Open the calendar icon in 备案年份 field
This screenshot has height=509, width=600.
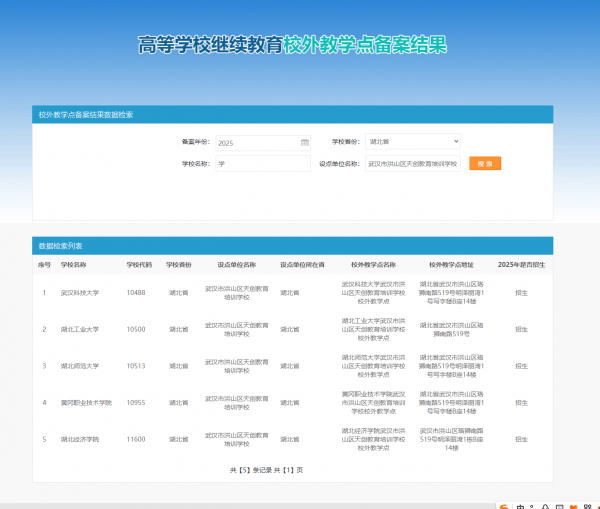(305, 142)
